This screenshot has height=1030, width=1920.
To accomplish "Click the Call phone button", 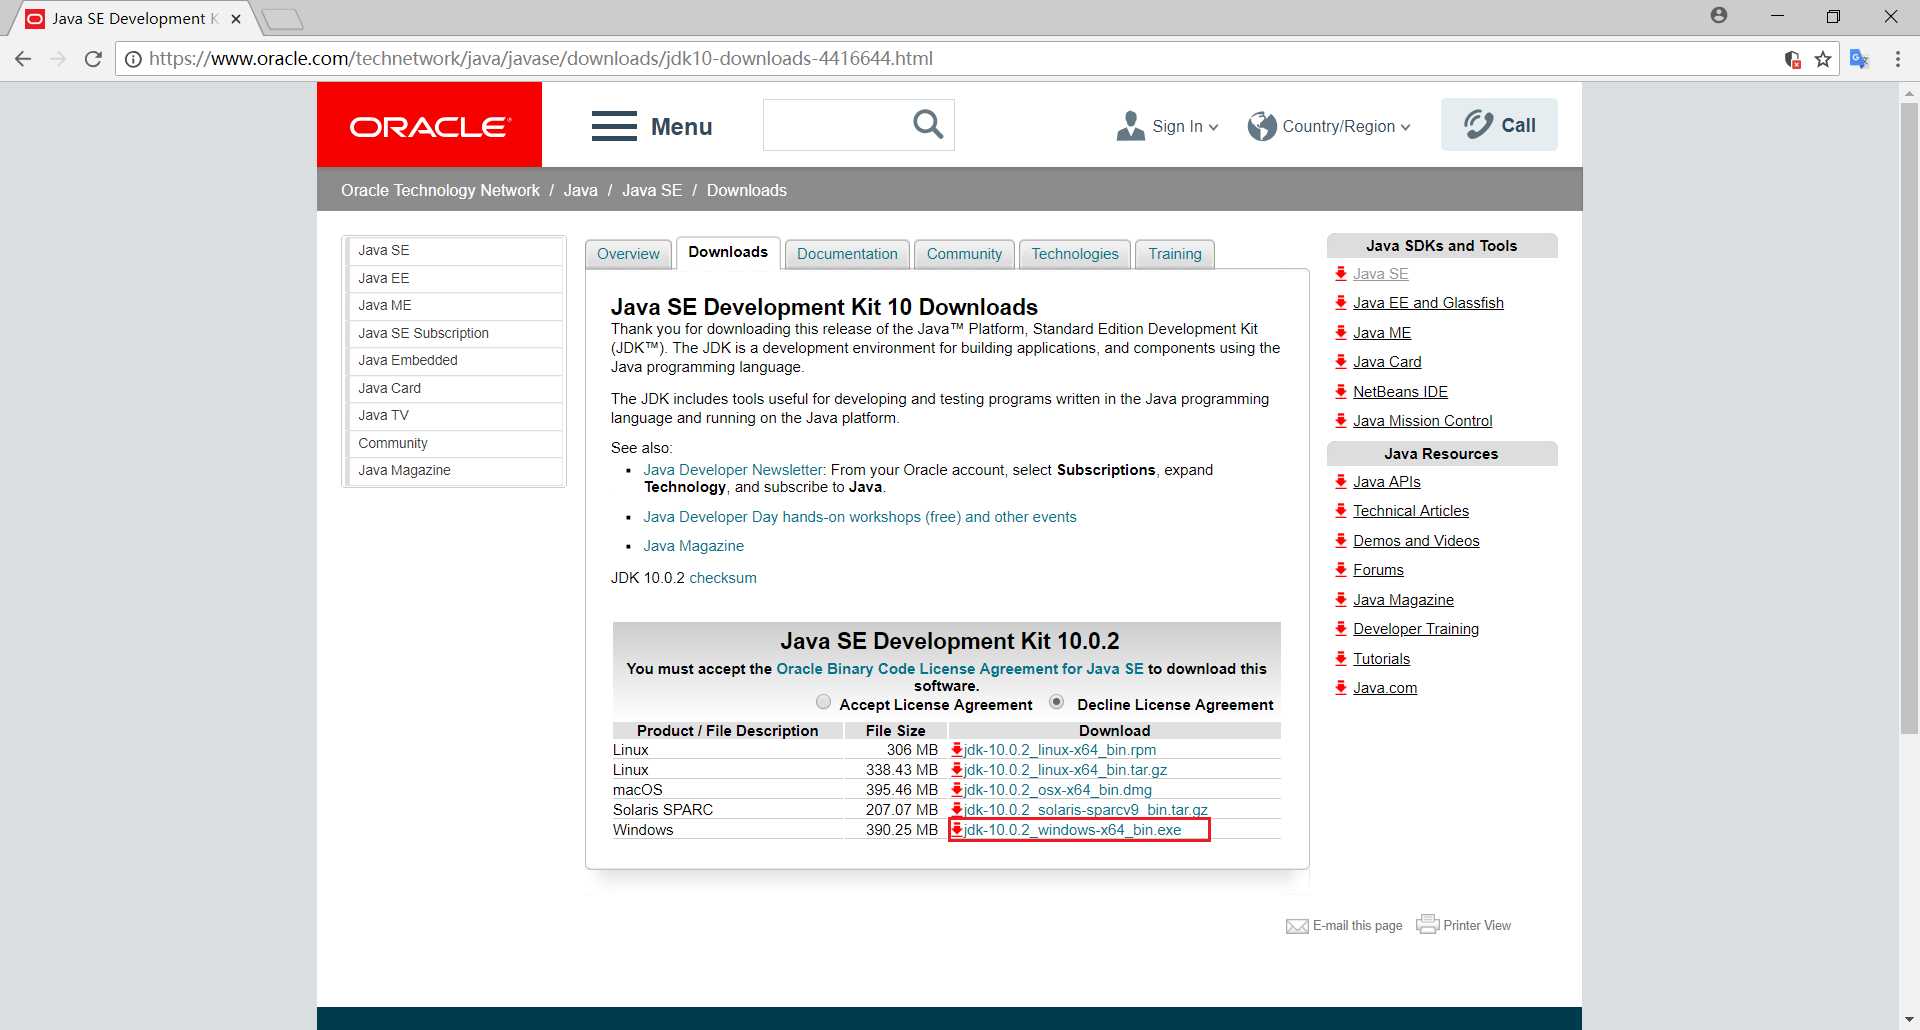I will [1499, 125].
